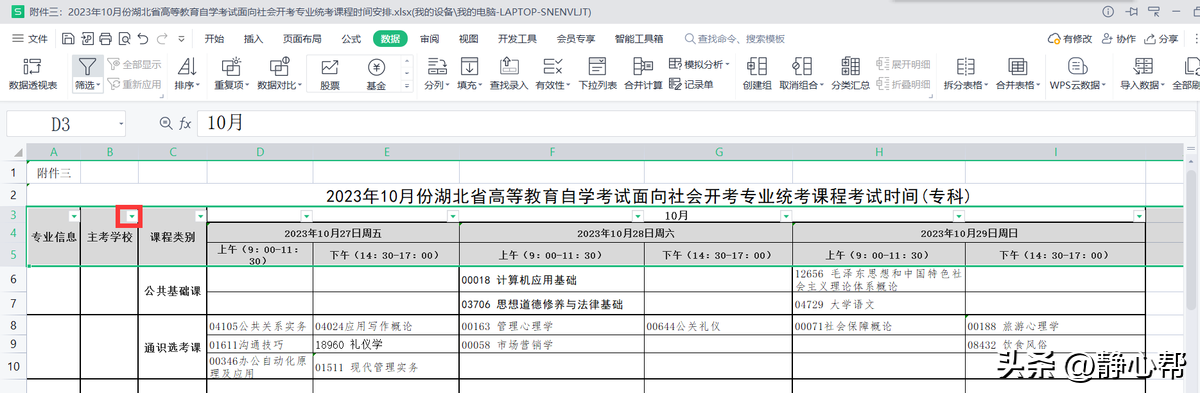
Task: Switch to the 开始 tab
Action: (x=214, y=39)
